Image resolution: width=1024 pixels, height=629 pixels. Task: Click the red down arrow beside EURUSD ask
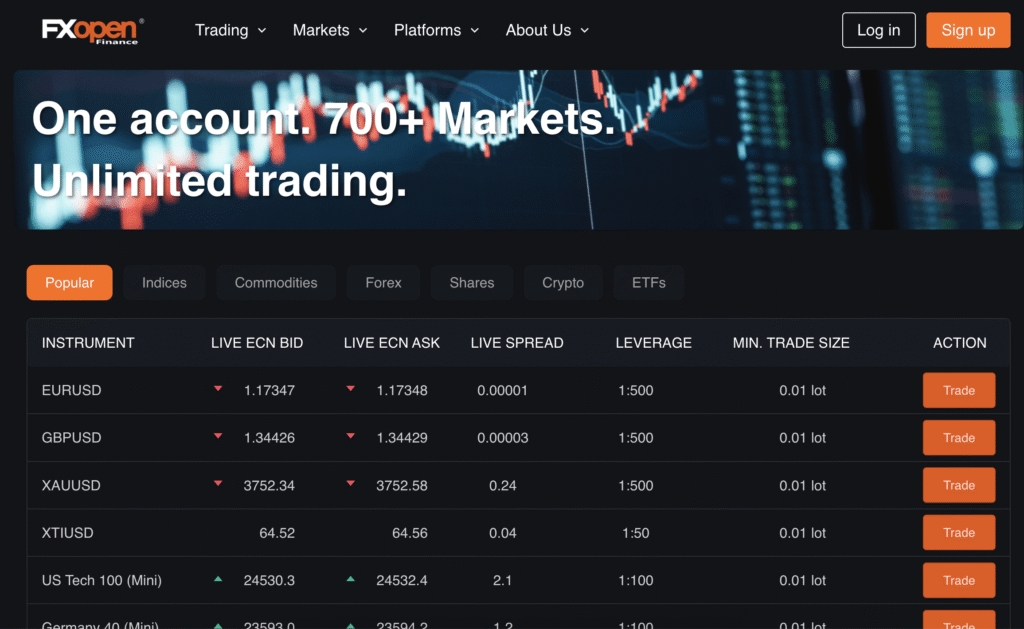[350, 389]
